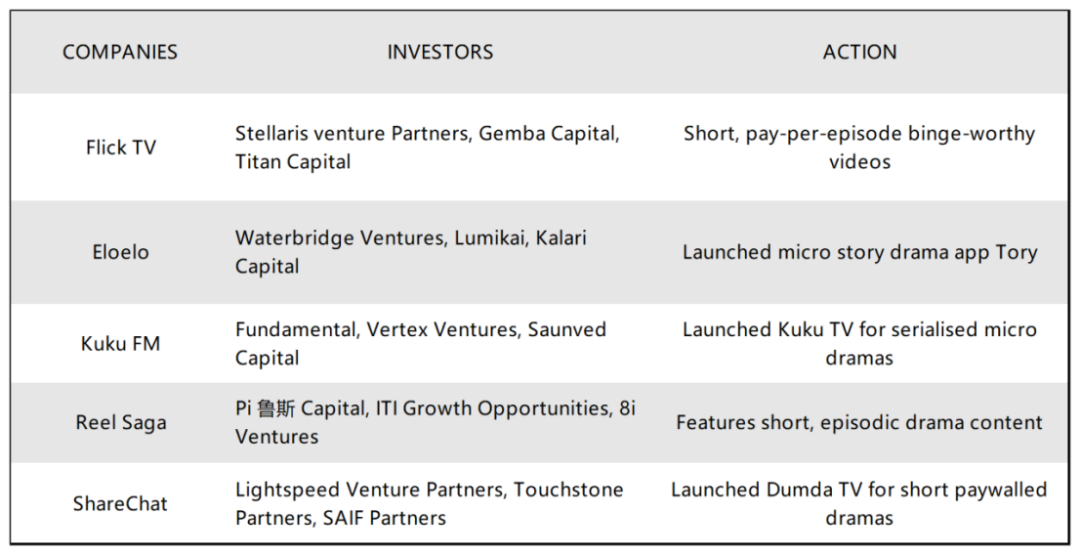1080x555 pixels.
Task: Click the Titan Capital text
Action: click(x=293, y=162)
